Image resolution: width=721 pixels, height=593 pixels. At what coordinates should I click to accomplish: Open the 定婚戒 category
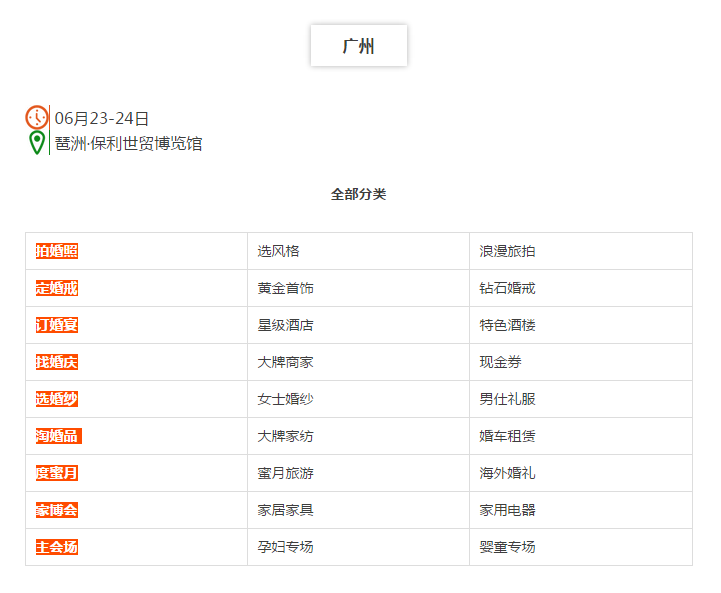click(57, 288)
